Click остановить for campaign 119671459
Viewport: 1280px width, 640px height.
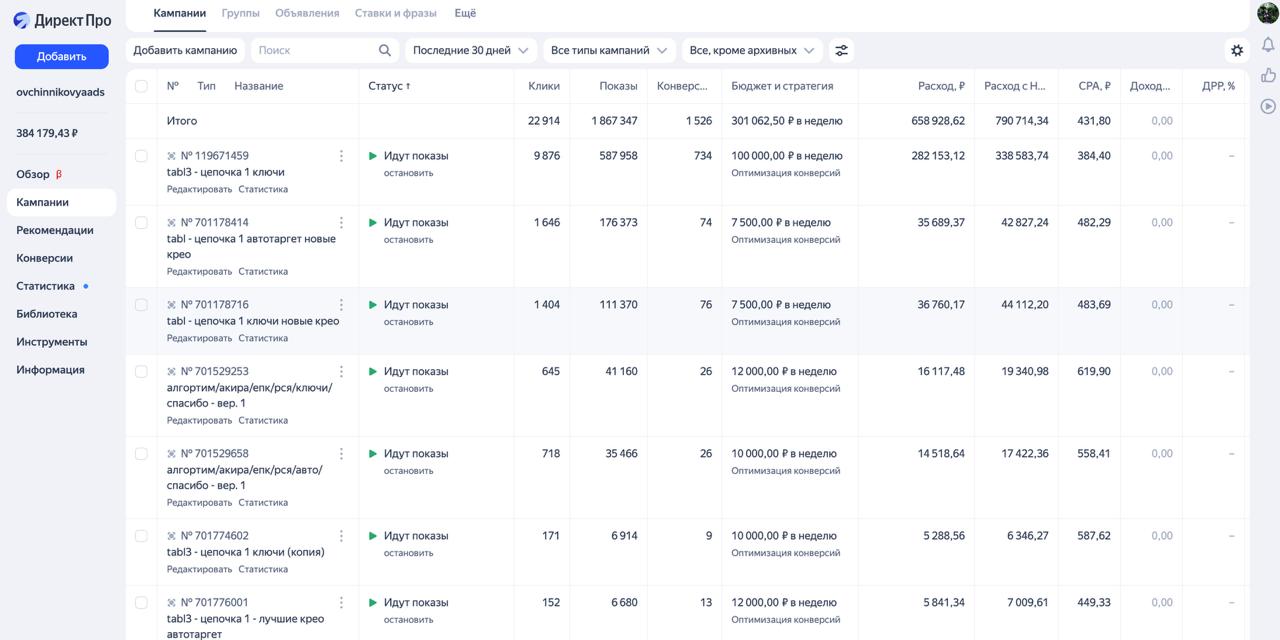pyautogui.click(x=409, y=173)
